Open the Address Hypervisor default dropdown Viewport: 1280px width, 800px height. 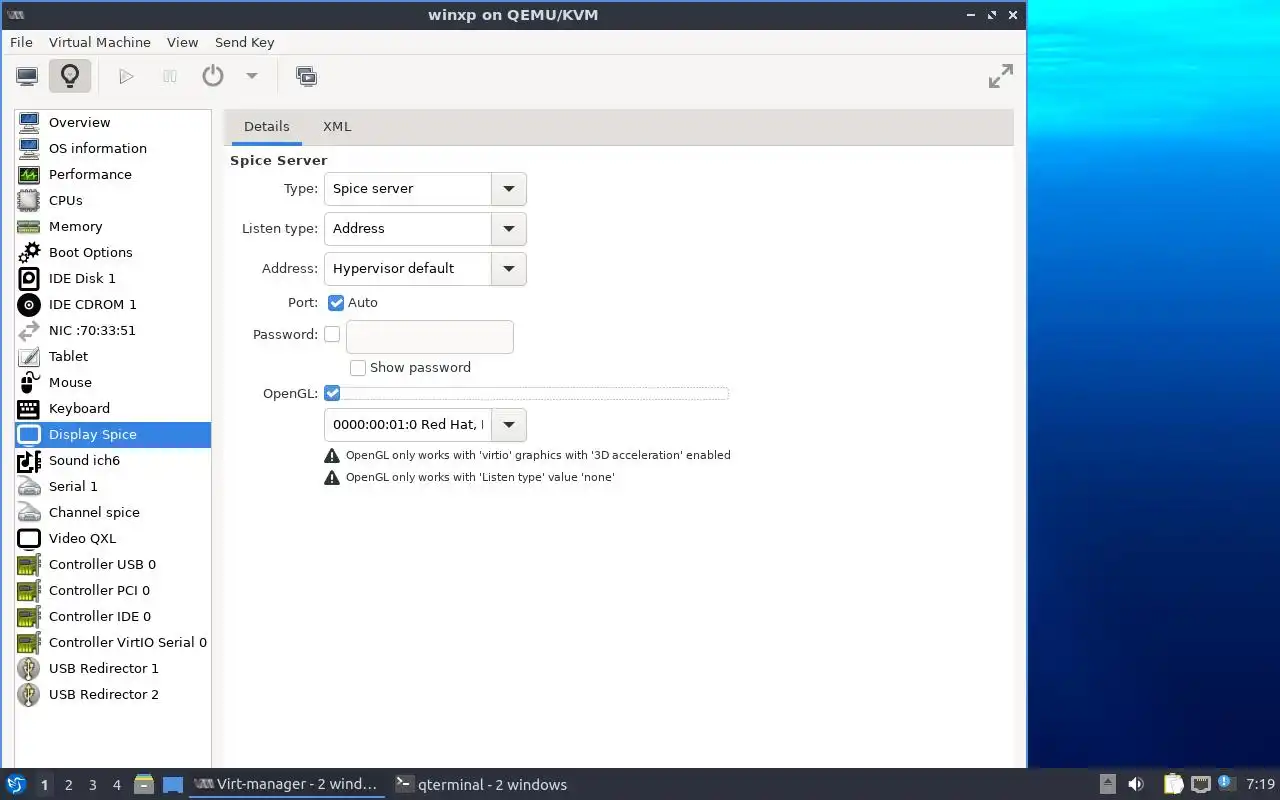(x=425, y=268)
